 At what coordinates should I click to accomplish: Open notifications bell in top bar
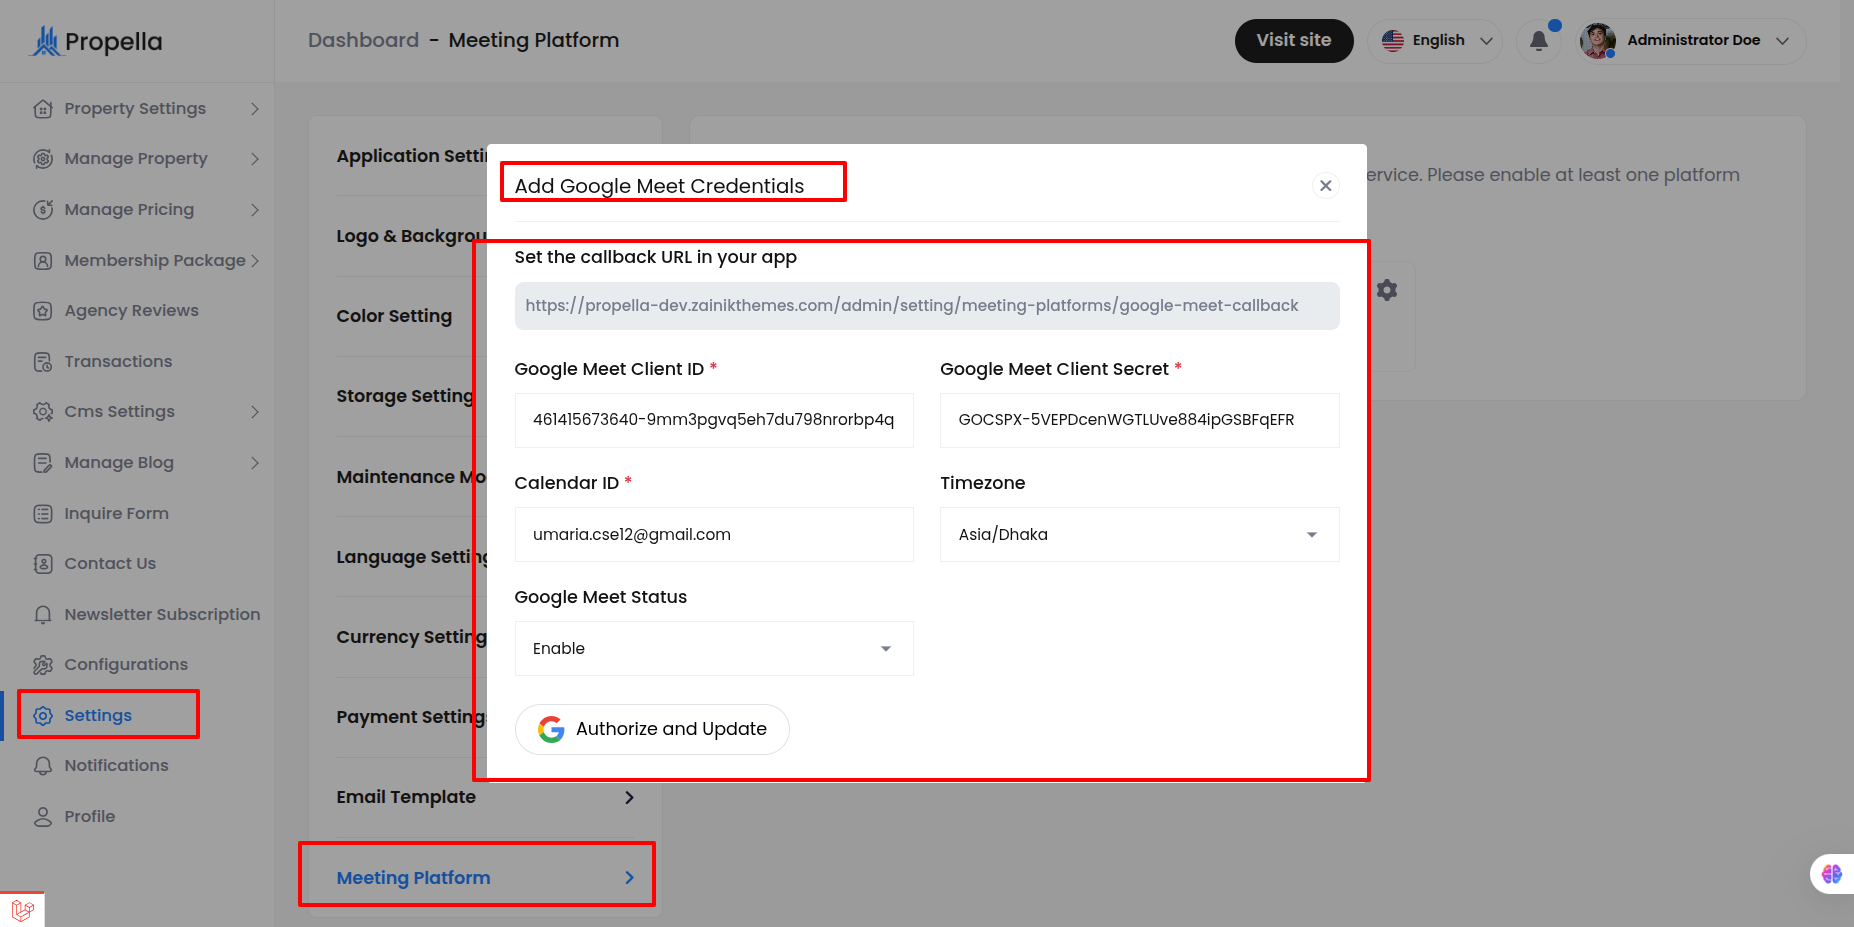(x=1539, y=41)
